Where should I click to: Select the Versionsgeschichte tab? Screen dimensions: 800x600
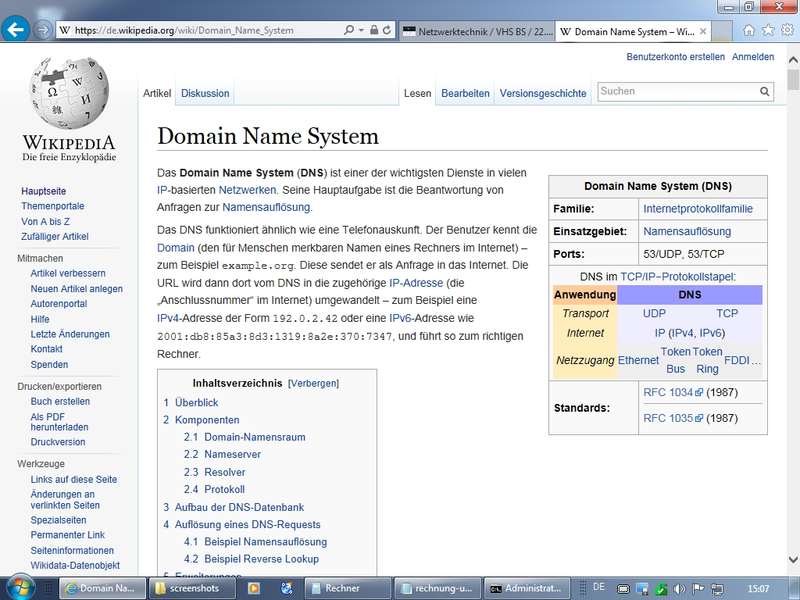(x=543, y=93)
